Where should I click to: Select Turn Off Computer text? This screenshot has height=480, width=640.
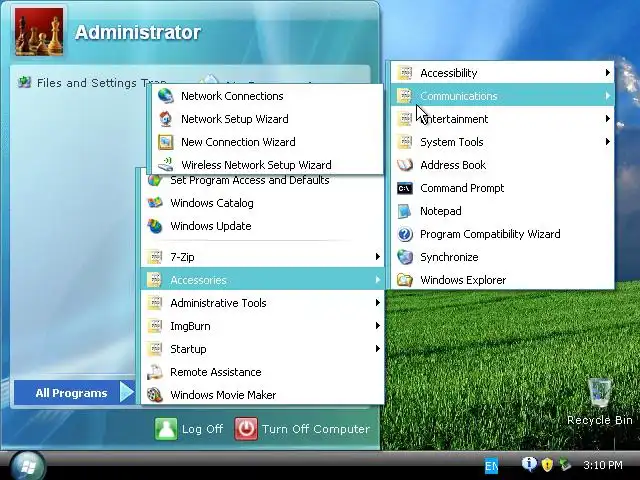[316, 429]
